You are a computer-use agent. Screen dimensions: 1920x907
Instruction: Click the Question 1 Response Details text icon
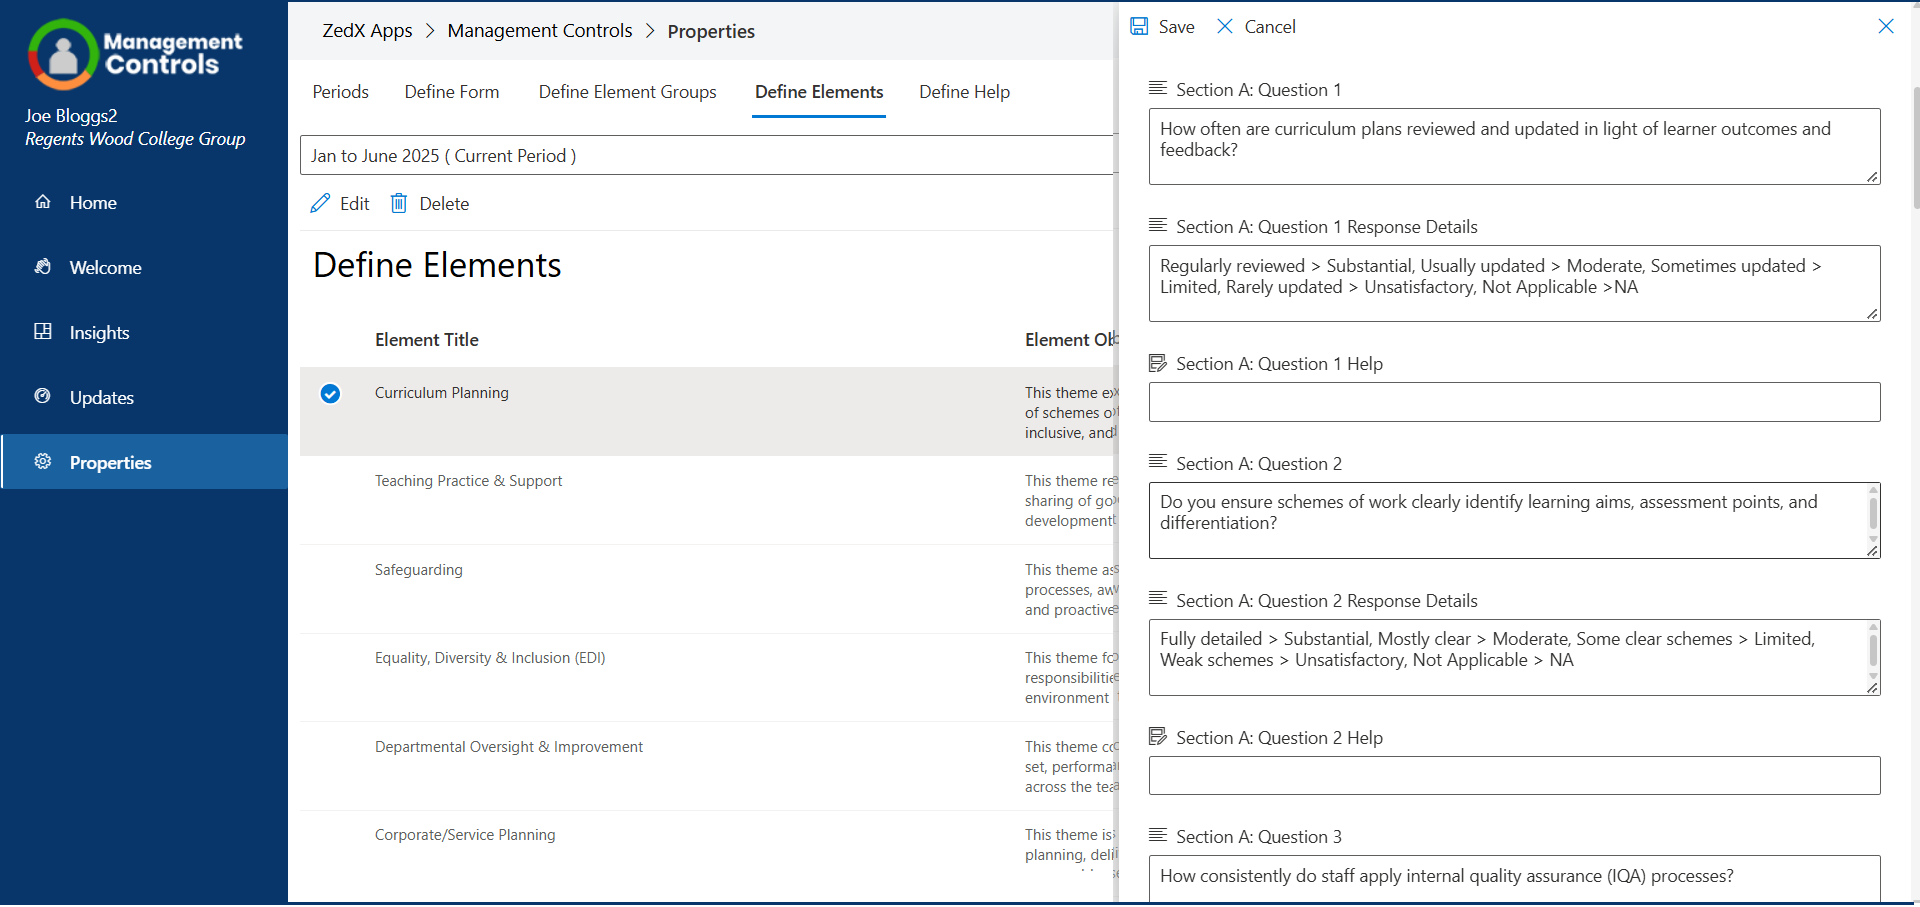click(x=1158, y=226)
